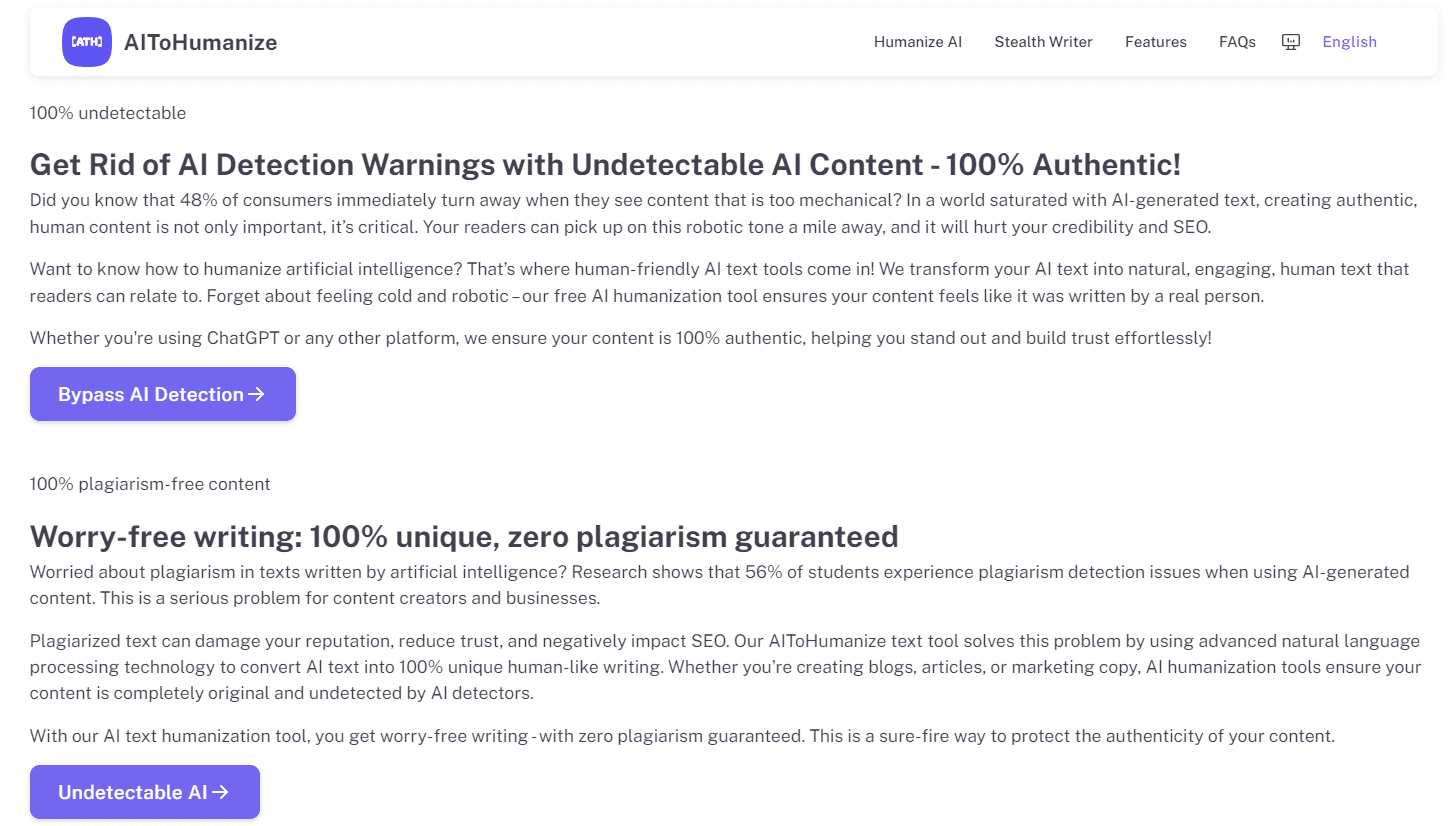Click the arrow icon inside Undetectable AI button
Screen dimensions: 1455x826
(x=222, y=791)
